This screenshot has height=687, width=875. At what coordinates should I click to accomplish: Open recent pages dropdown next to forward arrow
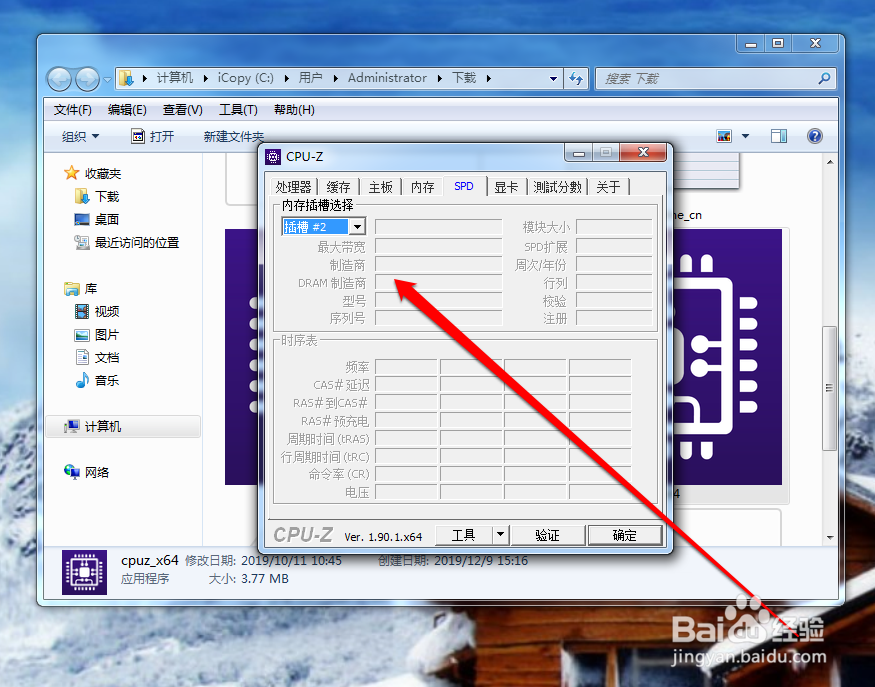107,79
